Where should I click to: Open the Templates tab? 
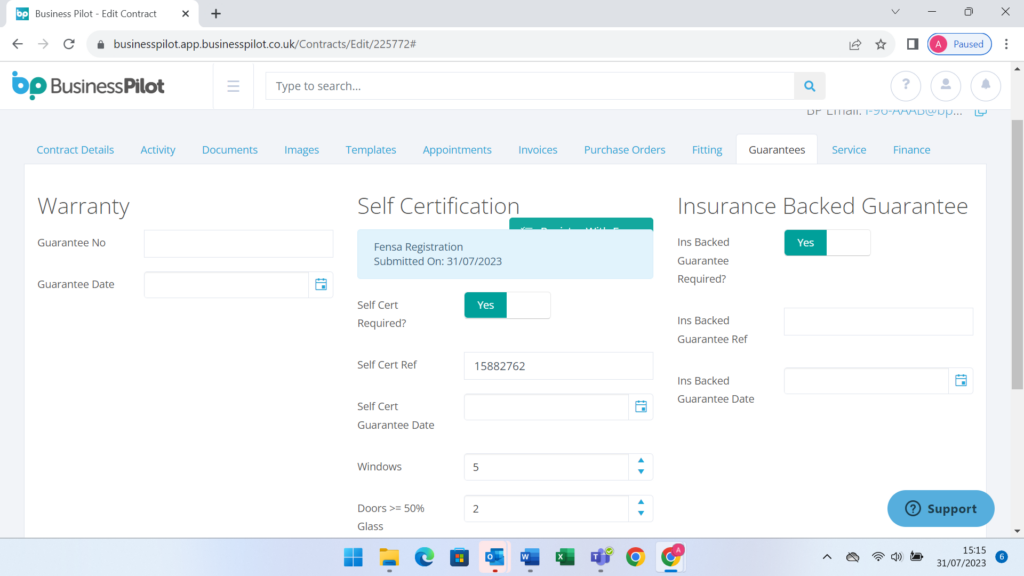pos(371,150)
